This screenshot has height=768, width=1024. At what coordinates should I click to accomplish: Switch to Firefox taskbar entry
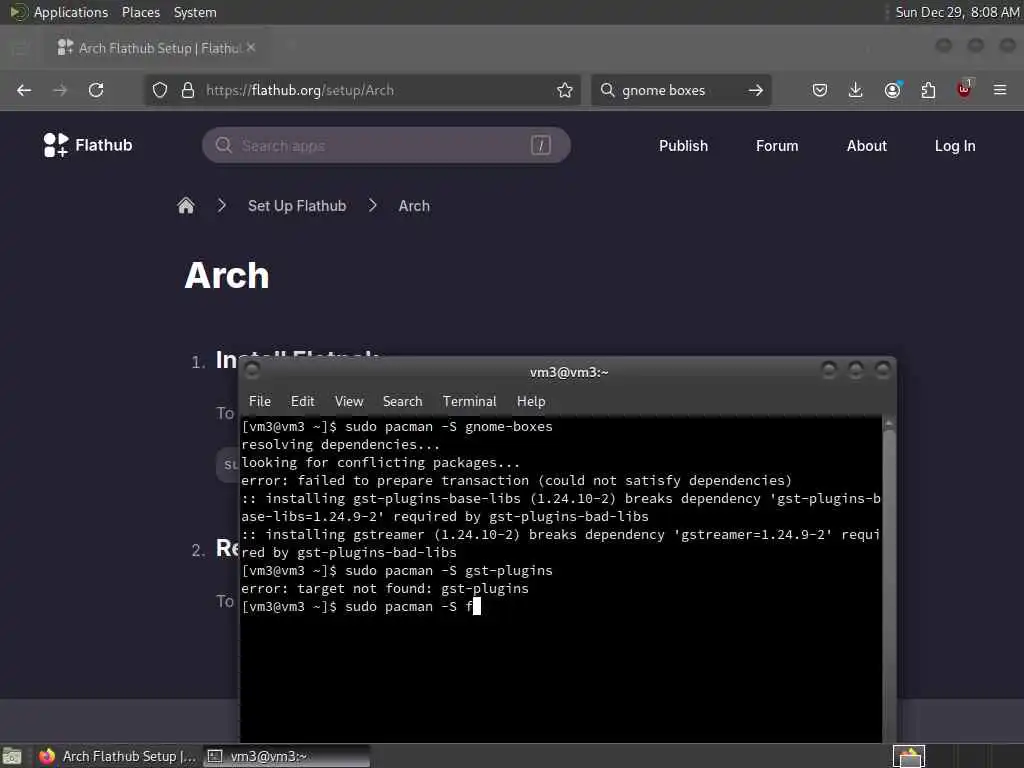[117, 756]
